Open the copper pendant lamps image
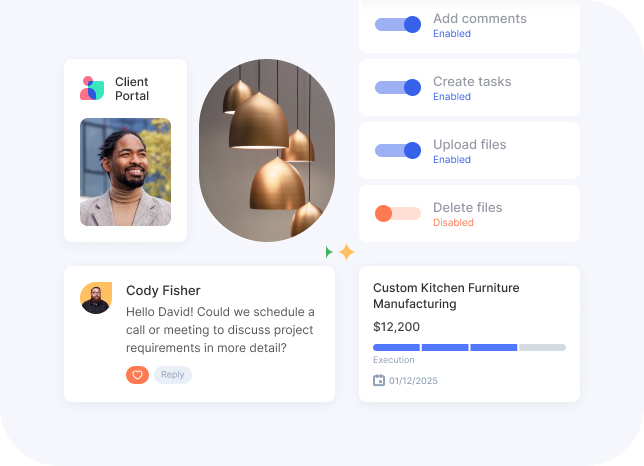 (267, 150)
